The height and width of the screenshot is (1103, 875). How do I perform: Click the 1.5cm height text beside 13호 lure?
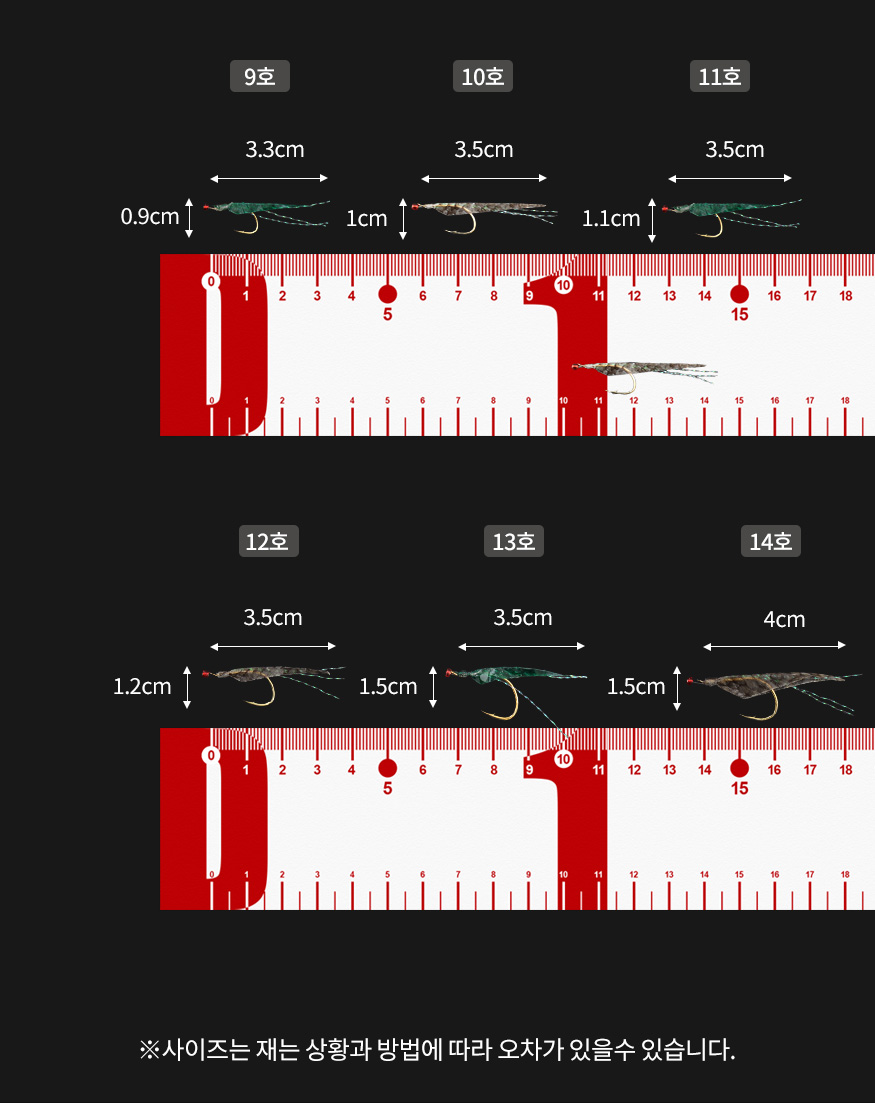click(x=388, y=687)
